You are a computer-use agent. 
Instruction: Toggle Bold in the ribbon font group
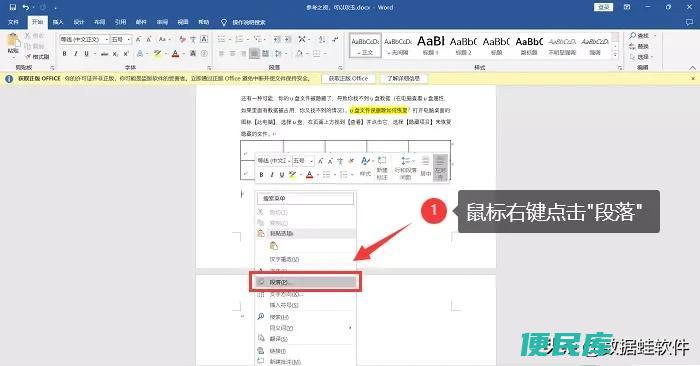click(x=64, y=54)
